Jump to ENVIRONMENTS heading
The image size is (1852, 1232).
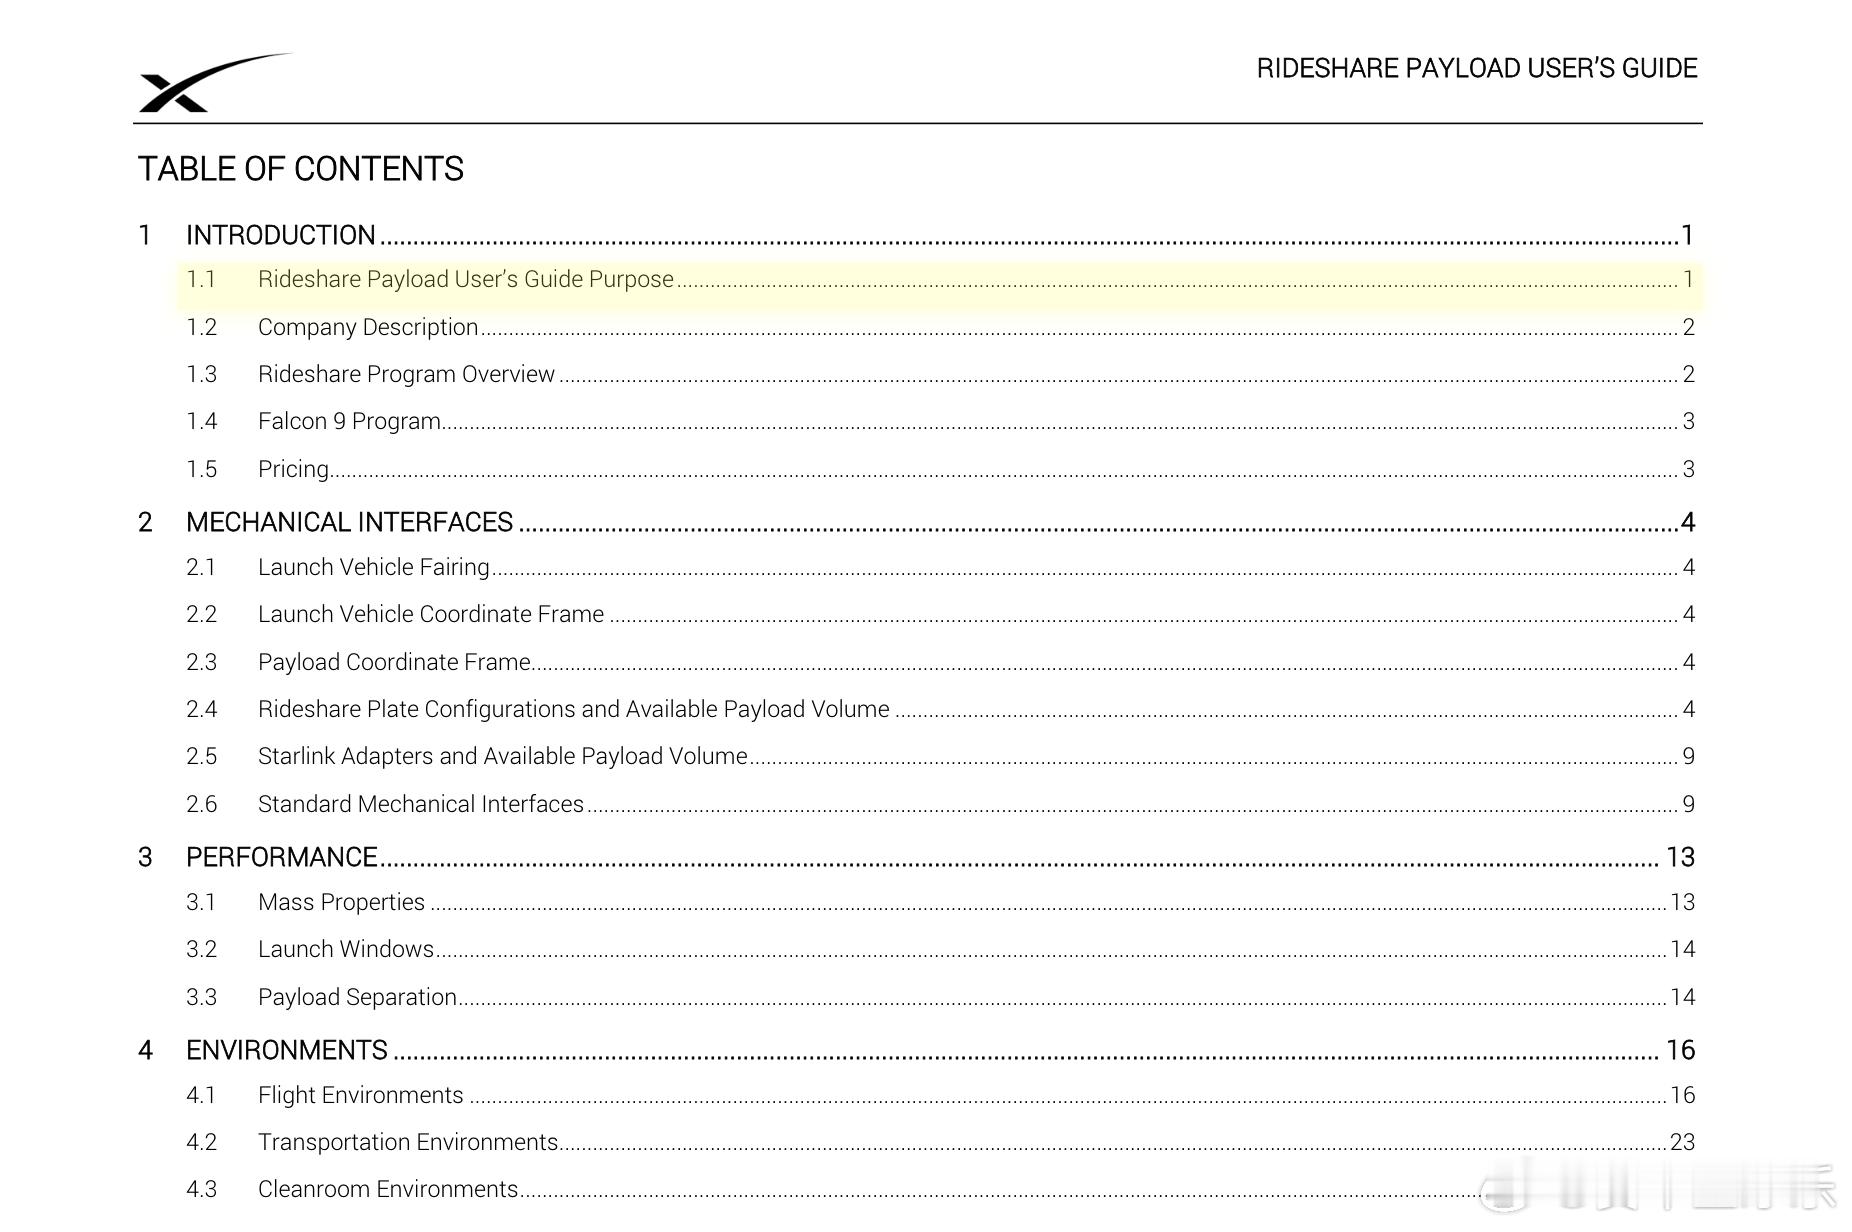(x=916, y=1050)
